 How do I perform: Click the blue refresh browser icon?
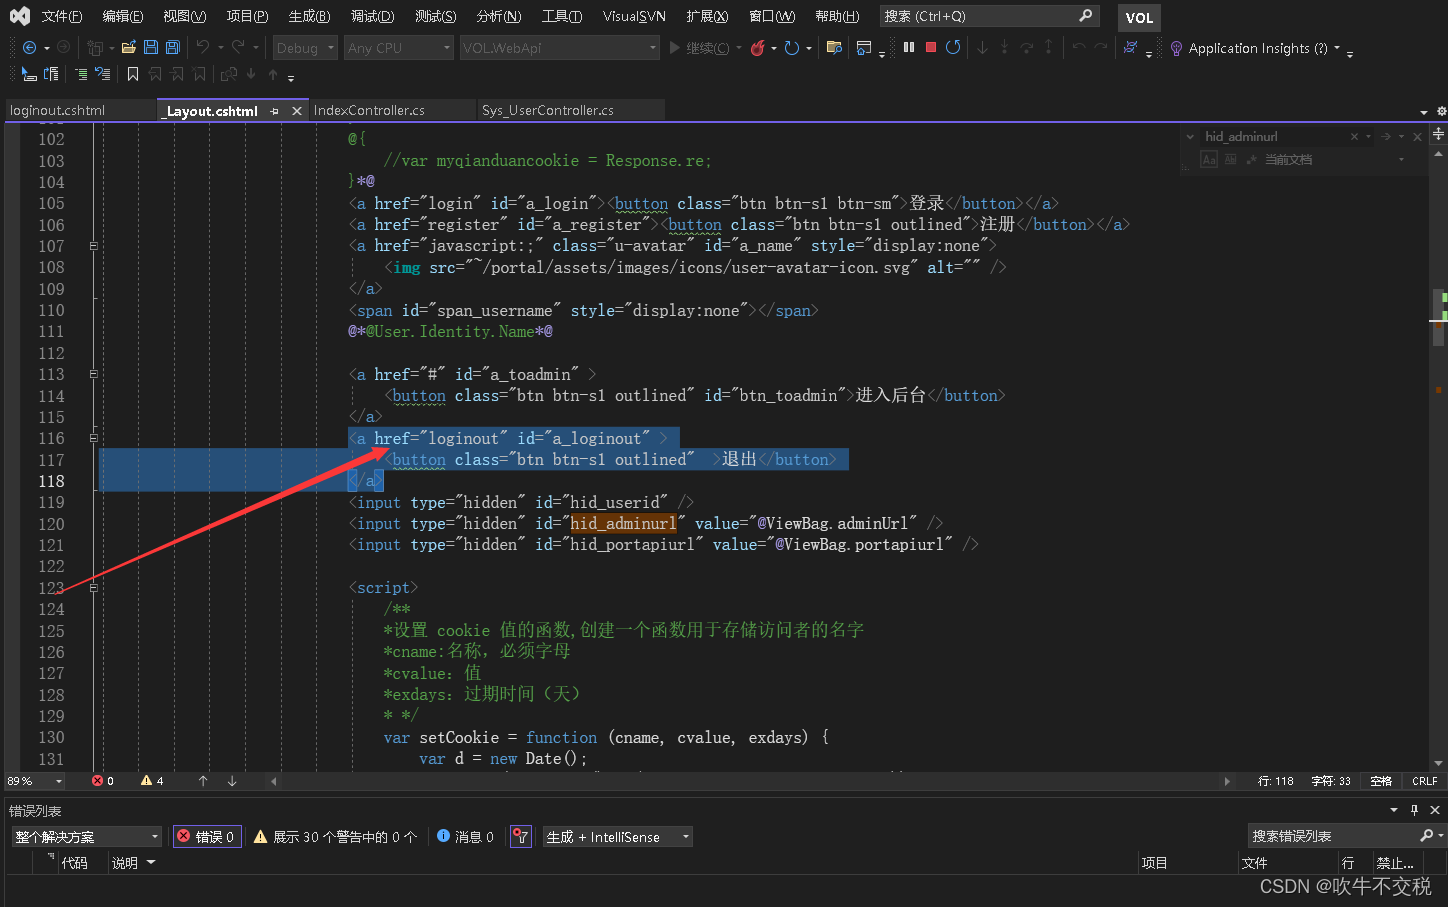pos(792,48)
